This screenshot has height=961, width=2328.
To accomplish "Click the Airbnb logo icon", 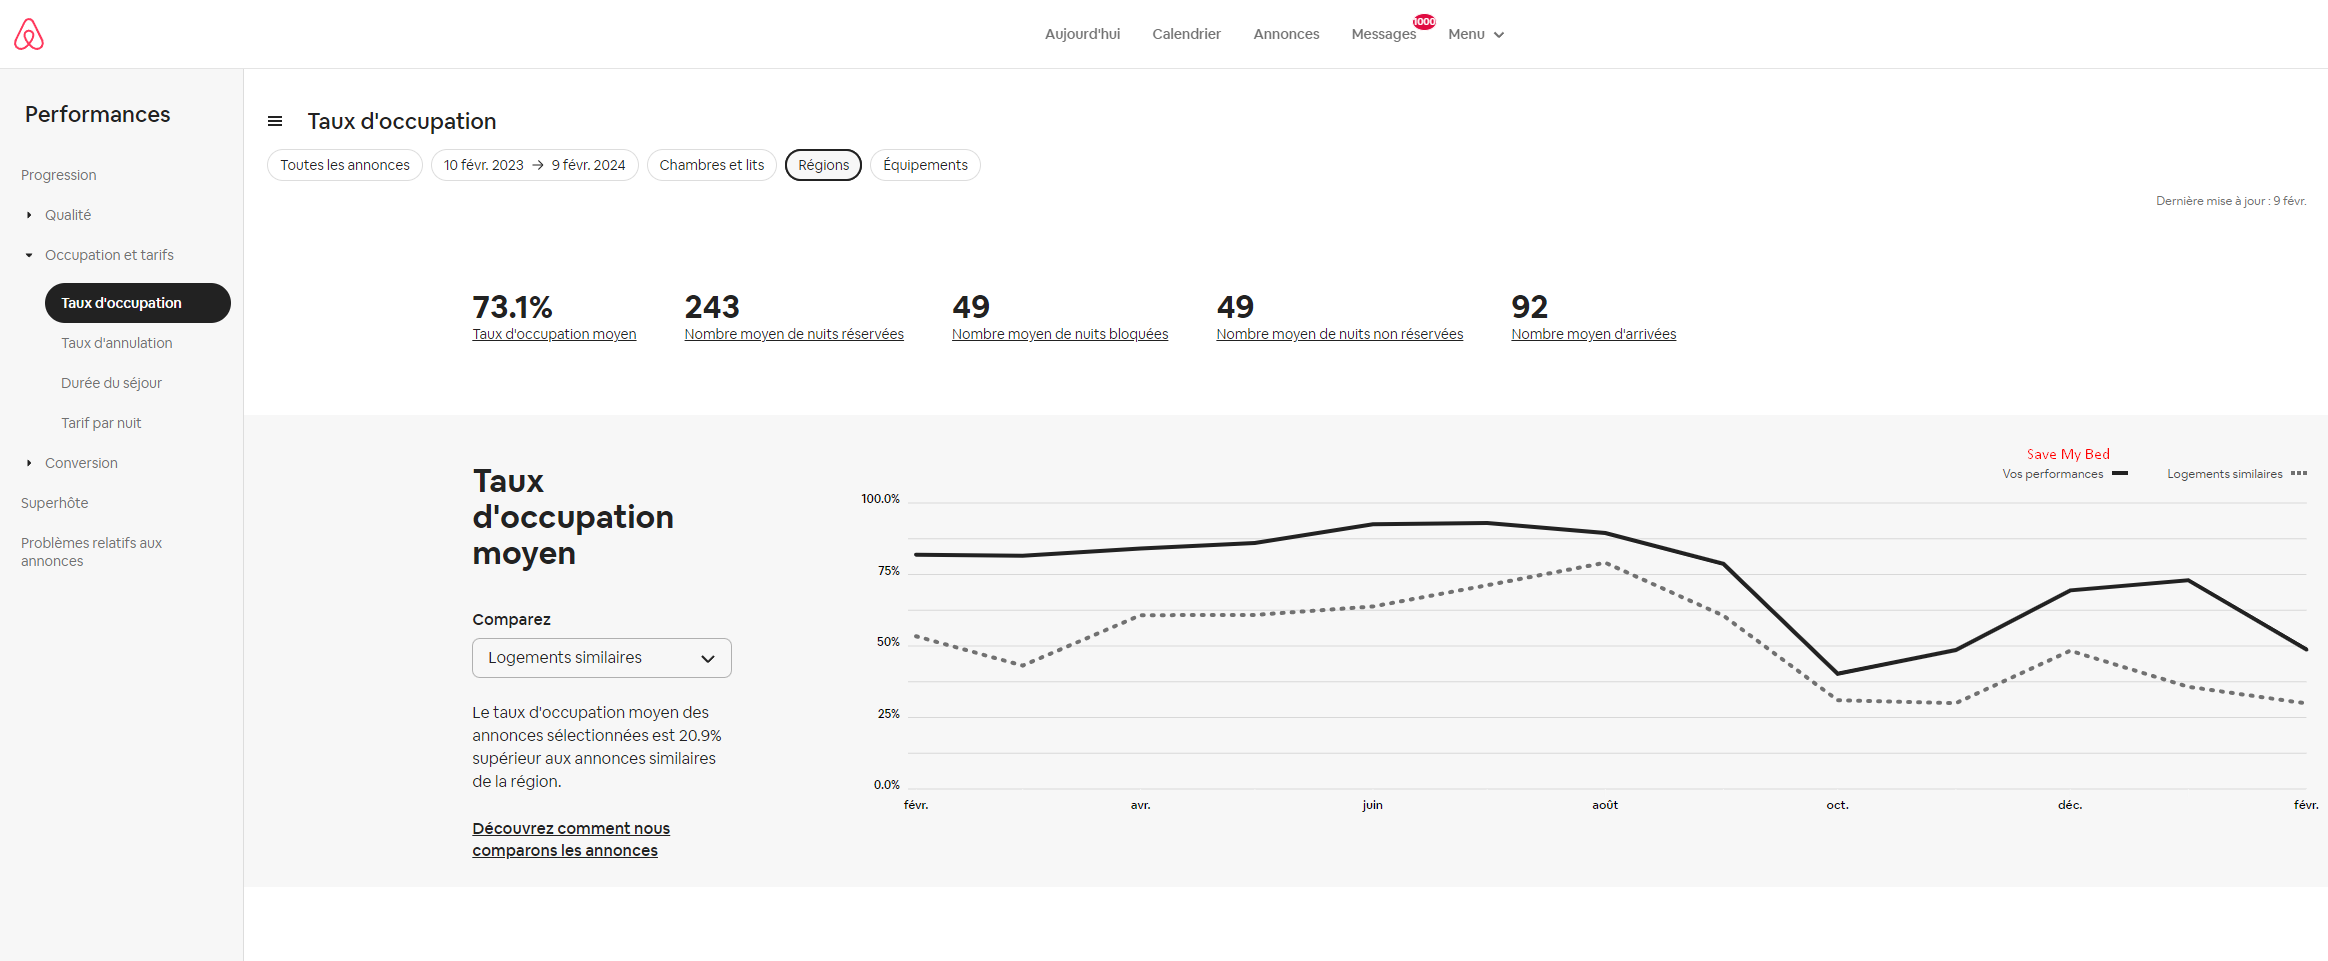I will 29,34.
